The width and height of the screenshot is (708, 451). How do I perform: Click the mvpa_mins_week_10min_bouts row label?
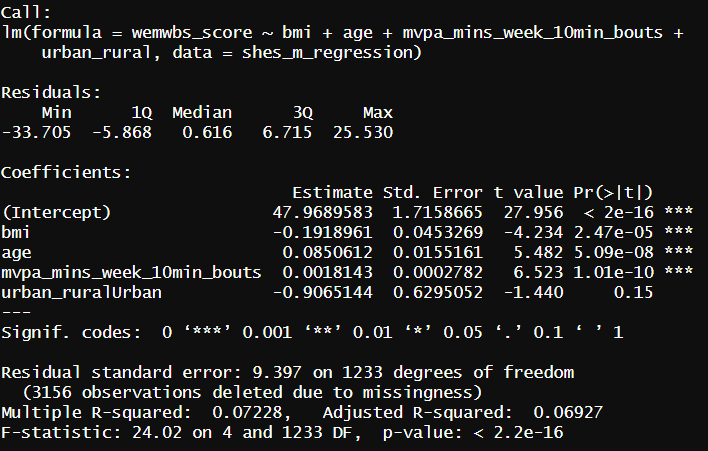[x=132, y=272]
